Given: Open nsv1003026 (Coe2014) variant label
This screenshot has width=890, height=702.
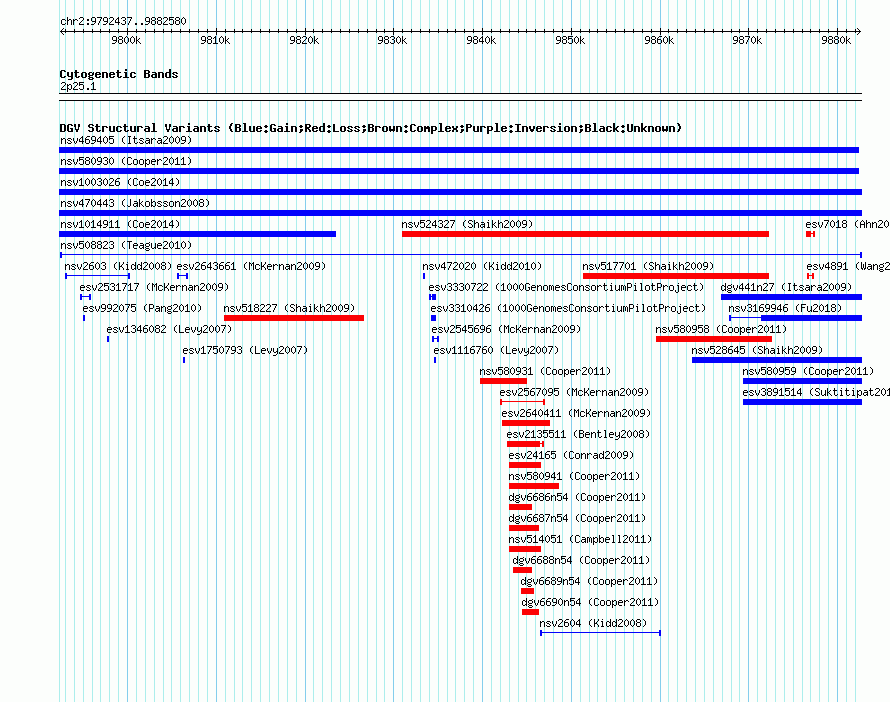Looking at the screenshot, I should point(120,182).
